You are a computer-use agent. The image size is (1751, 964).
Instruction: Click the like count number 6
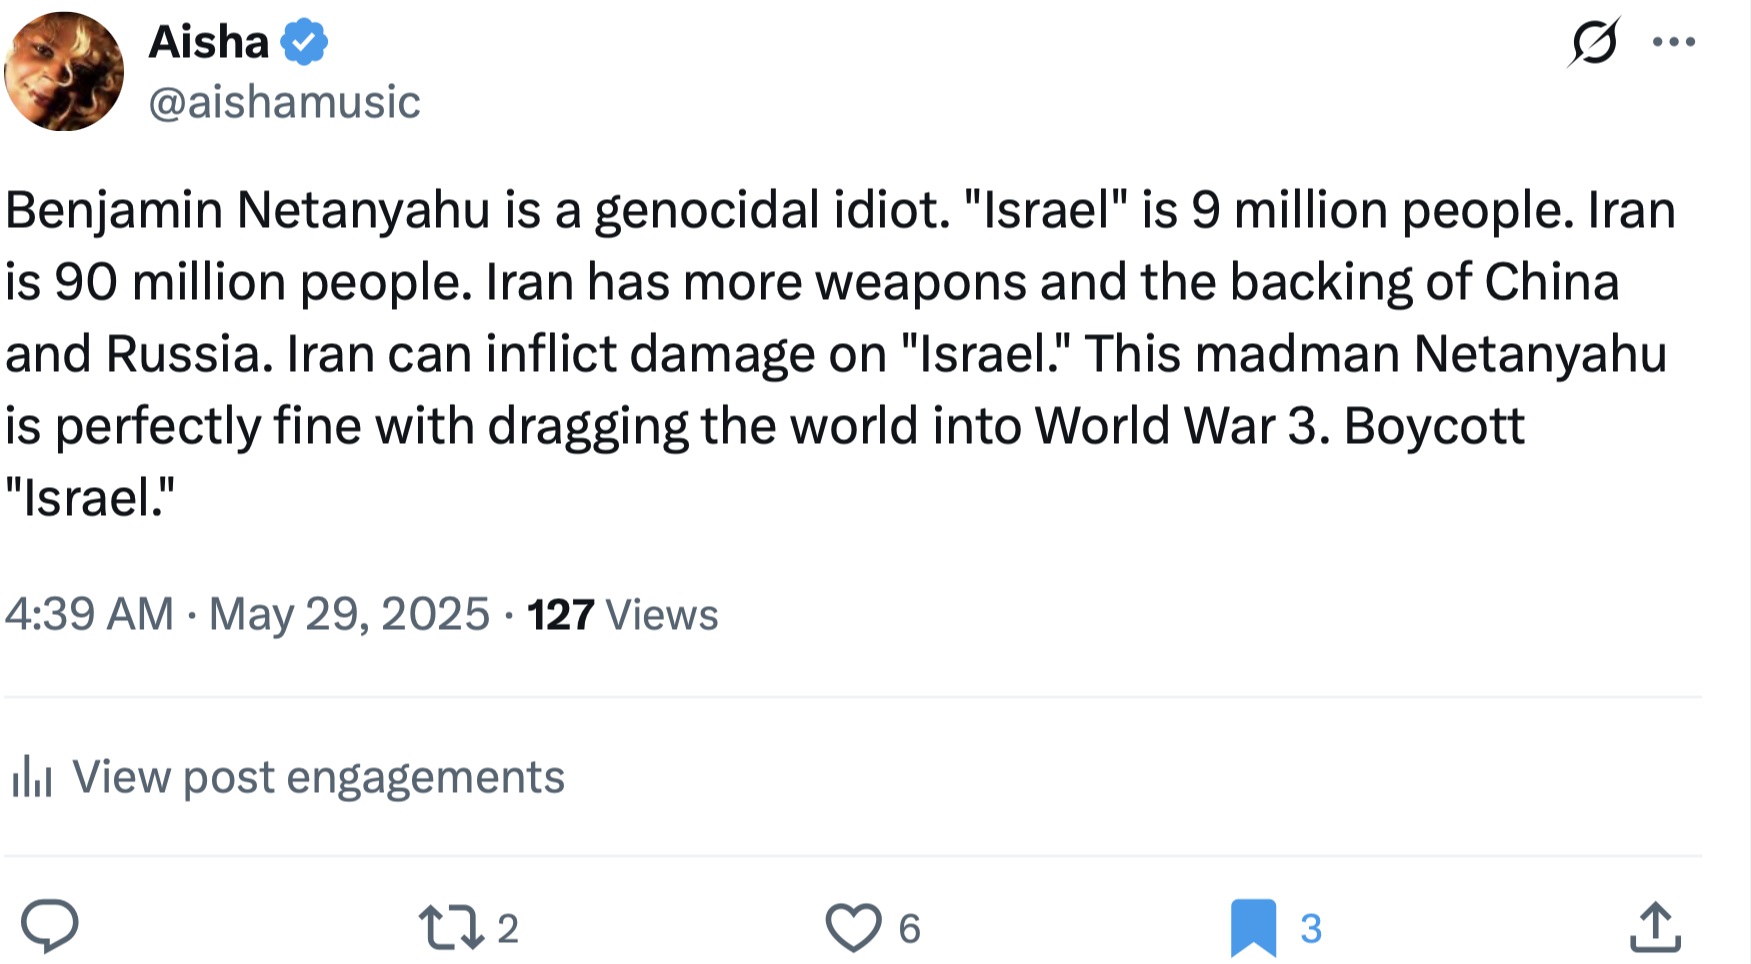click(x=909, y=929)
